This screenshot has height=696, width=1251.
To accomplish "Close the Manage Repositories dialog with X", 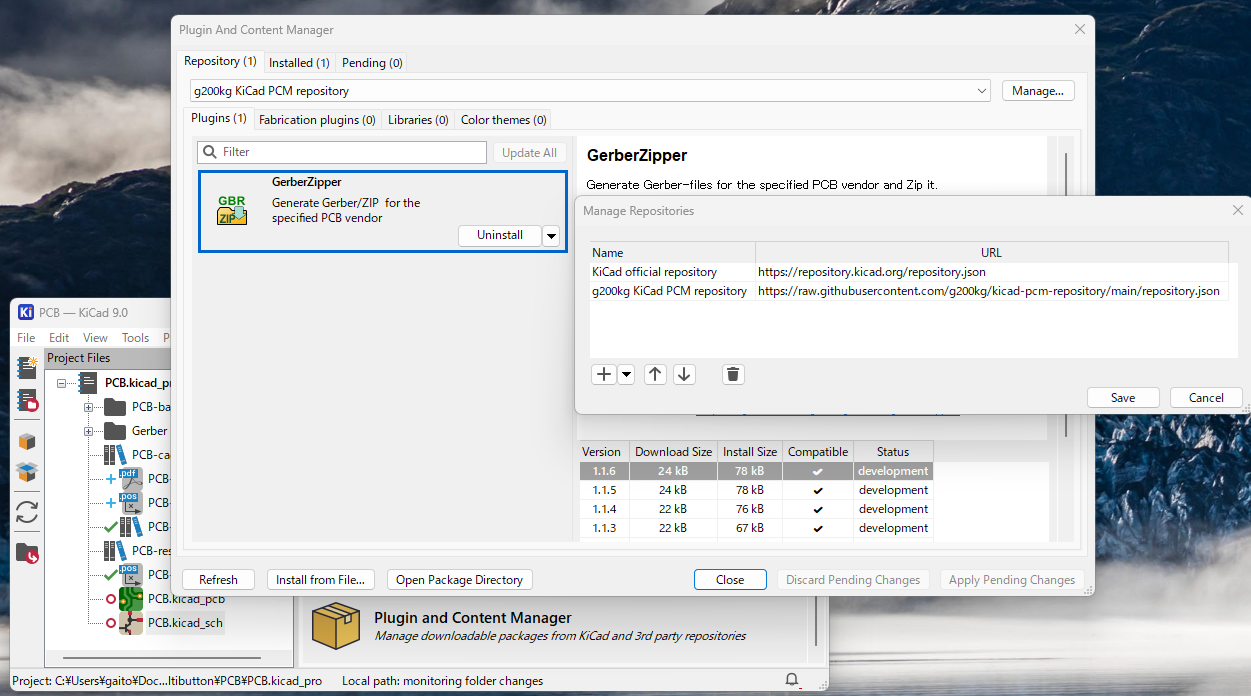I will 1238,210.
